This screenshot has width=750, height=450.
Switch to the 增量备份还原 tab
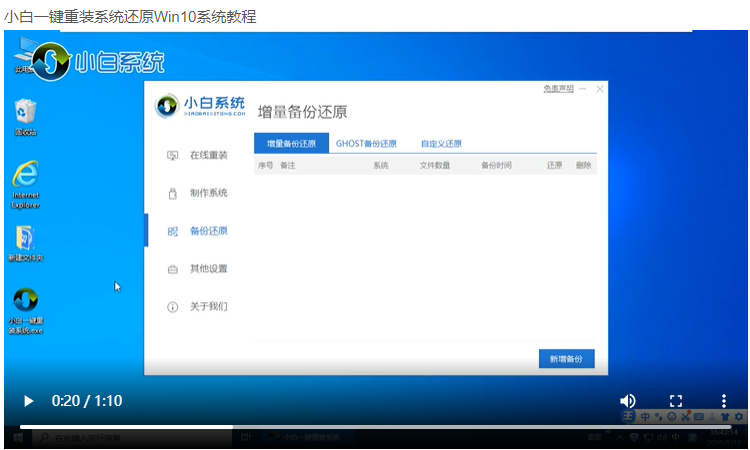tap(291, 143)
